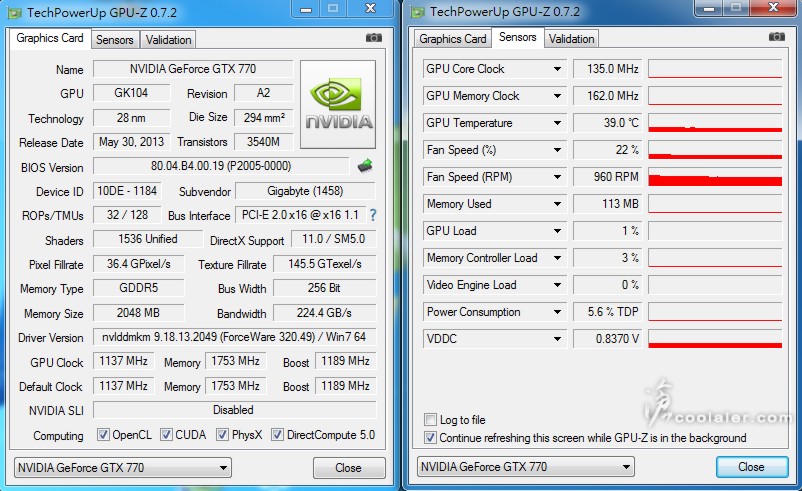Click the 135.0 MHz core clock value
The width and height of the screenshot is (802, 491).
tap(608, 69)
